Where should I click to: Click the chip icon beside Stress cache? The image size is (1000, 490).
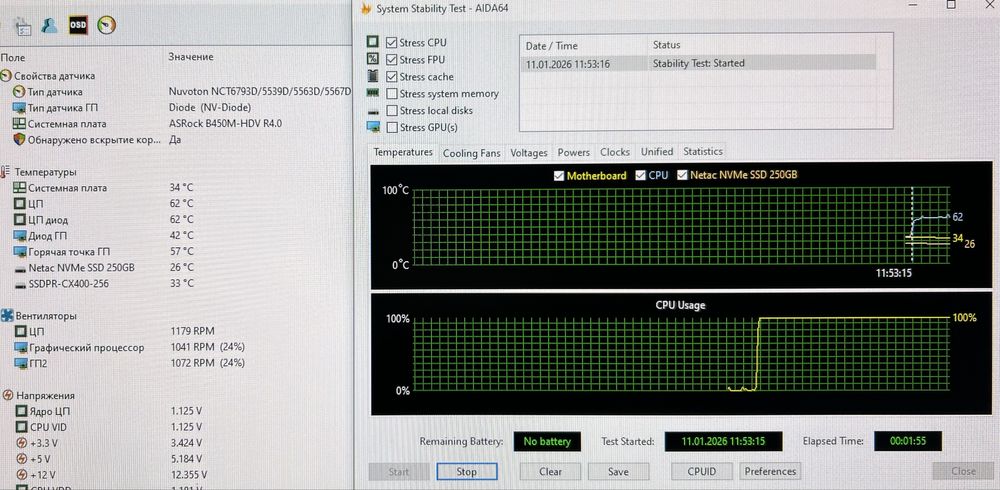(373, 76)
